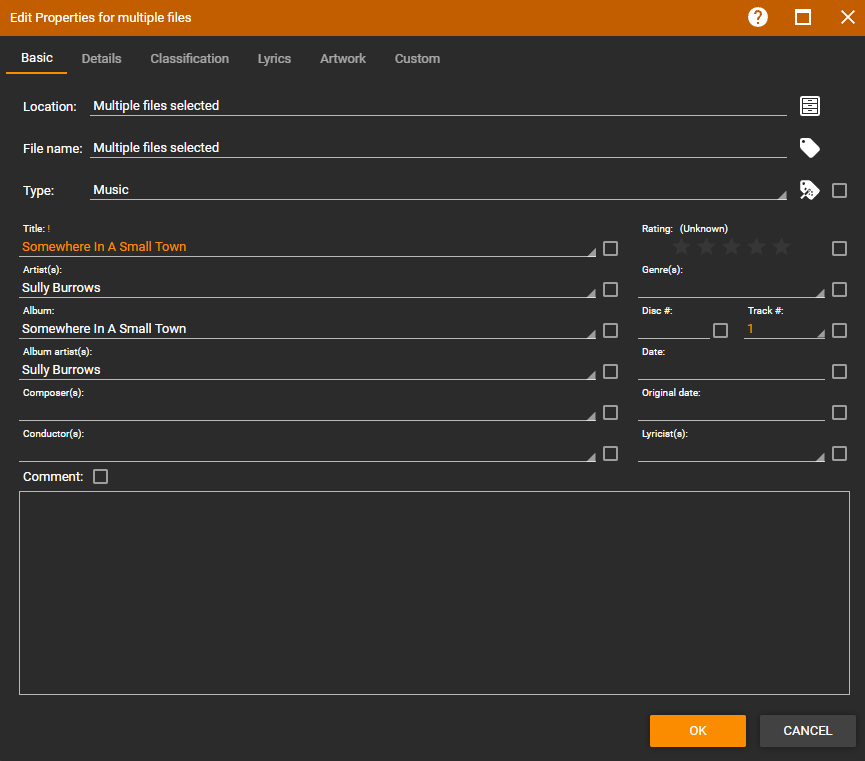Image resolution: width=865 pixels, height=761 pixels.
Task: Switch to the Lyrics tab
Action: coord(274,58)
